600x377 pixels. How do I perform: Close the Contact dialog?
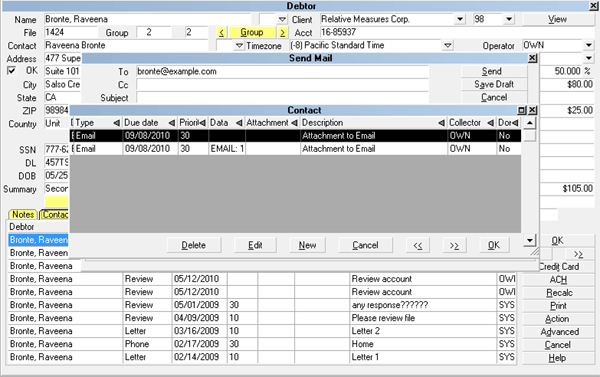click(x=532, y=110)
